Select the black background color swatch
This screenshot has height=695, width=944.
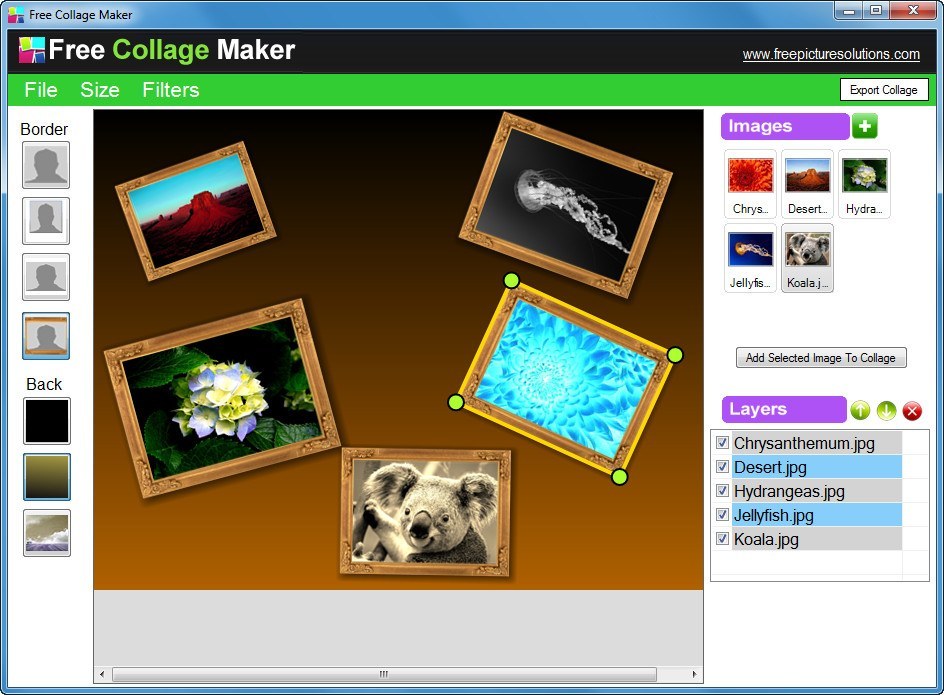tap(45, 421)
